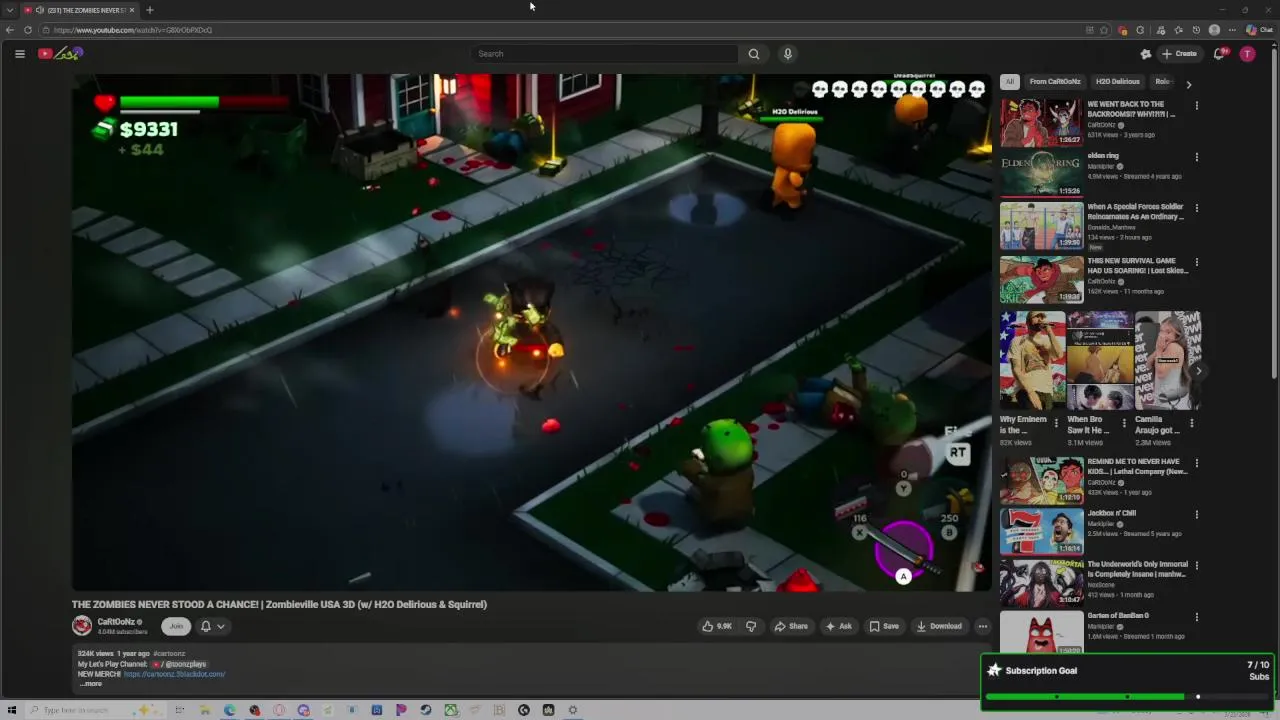The height and width of the screenshot is (720, 1280).
Task: Select the From CaRtOoNz chip
Action: coord(1055,82)
